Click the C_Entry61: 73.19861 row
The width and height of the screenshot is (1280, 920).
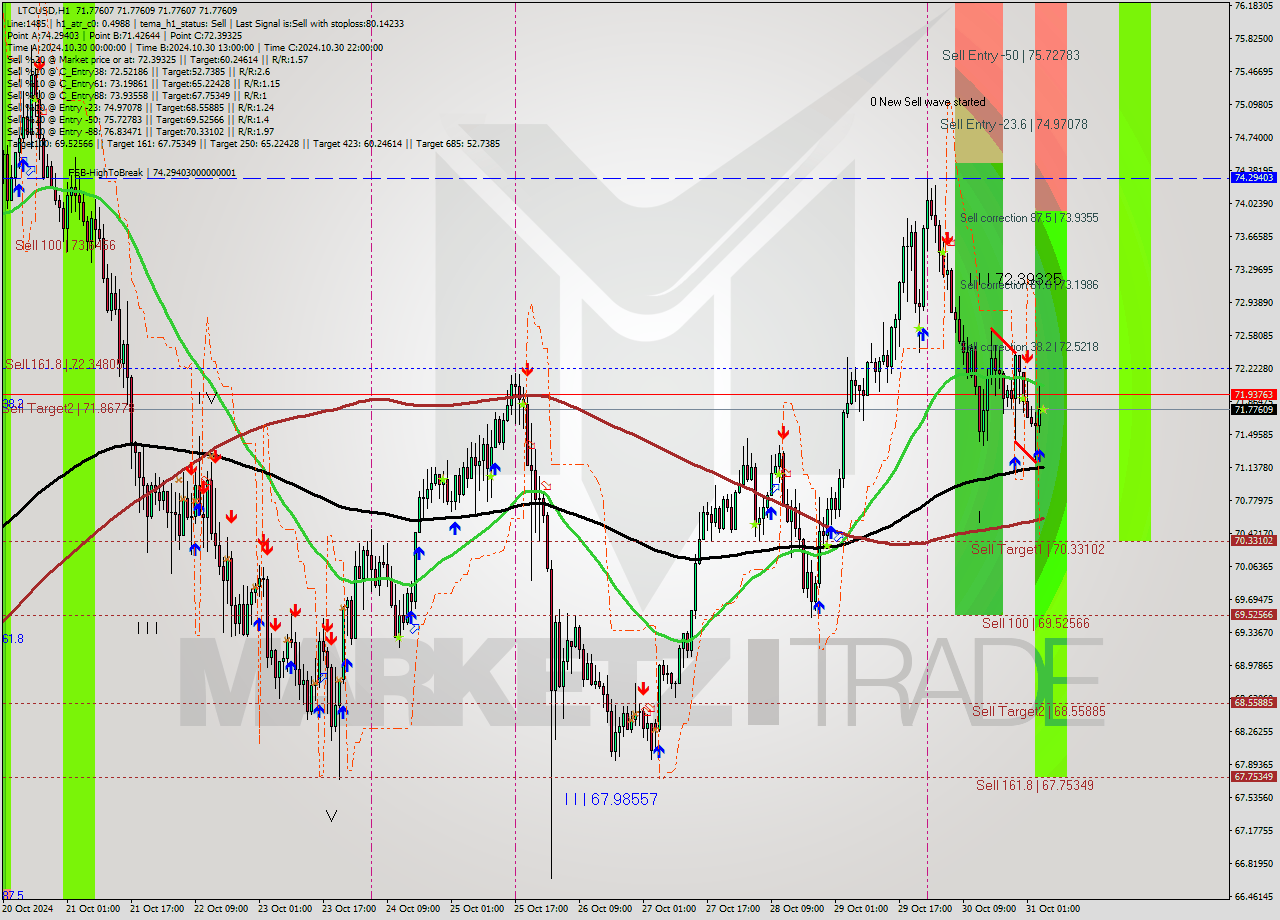(x=143, y=83)
